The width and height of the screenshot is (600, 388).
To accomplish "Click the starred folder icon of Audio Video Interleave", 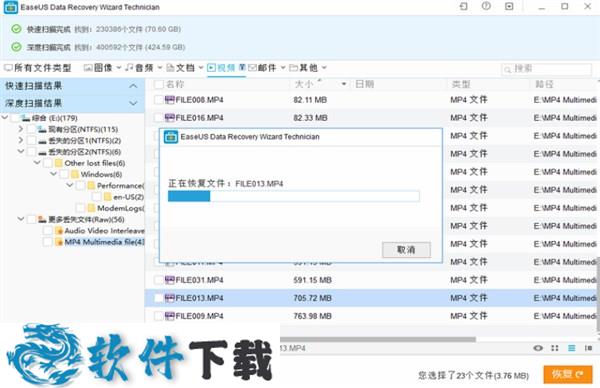I will (59, 231).
